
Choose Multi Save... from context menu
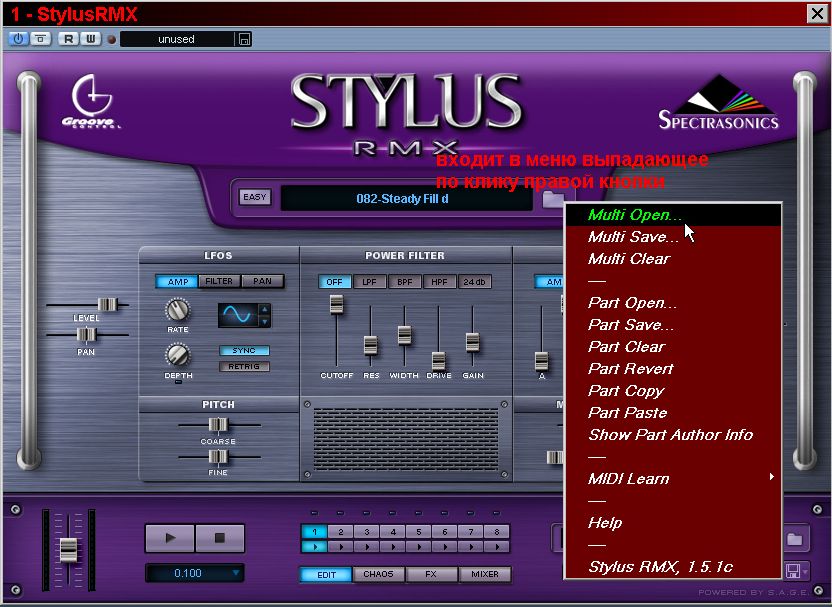pyautogui.click(x=673, y=237)
